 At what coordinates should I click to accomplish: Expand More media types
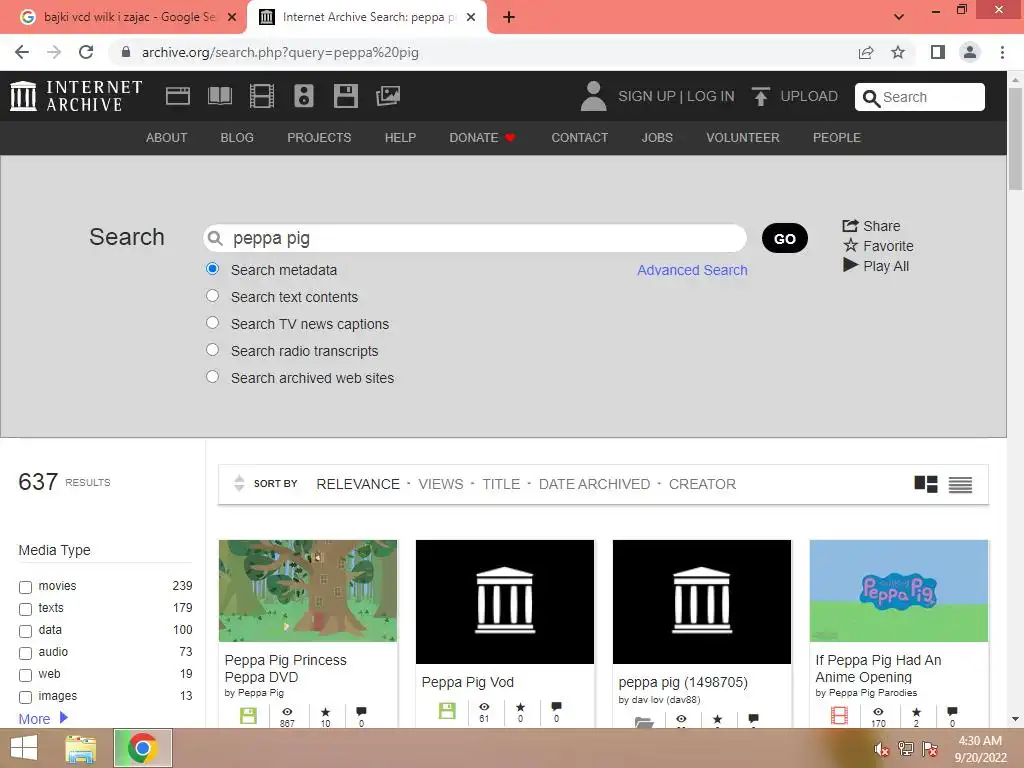[x=43, y=718]
